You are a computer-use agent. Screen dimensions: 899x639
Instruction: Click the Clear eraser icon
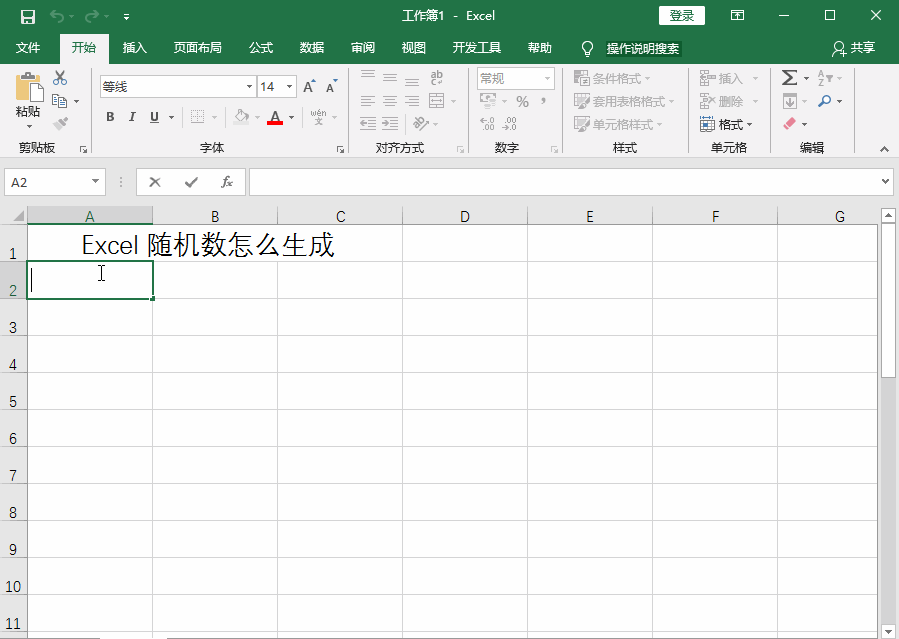(x=789, y=124)
